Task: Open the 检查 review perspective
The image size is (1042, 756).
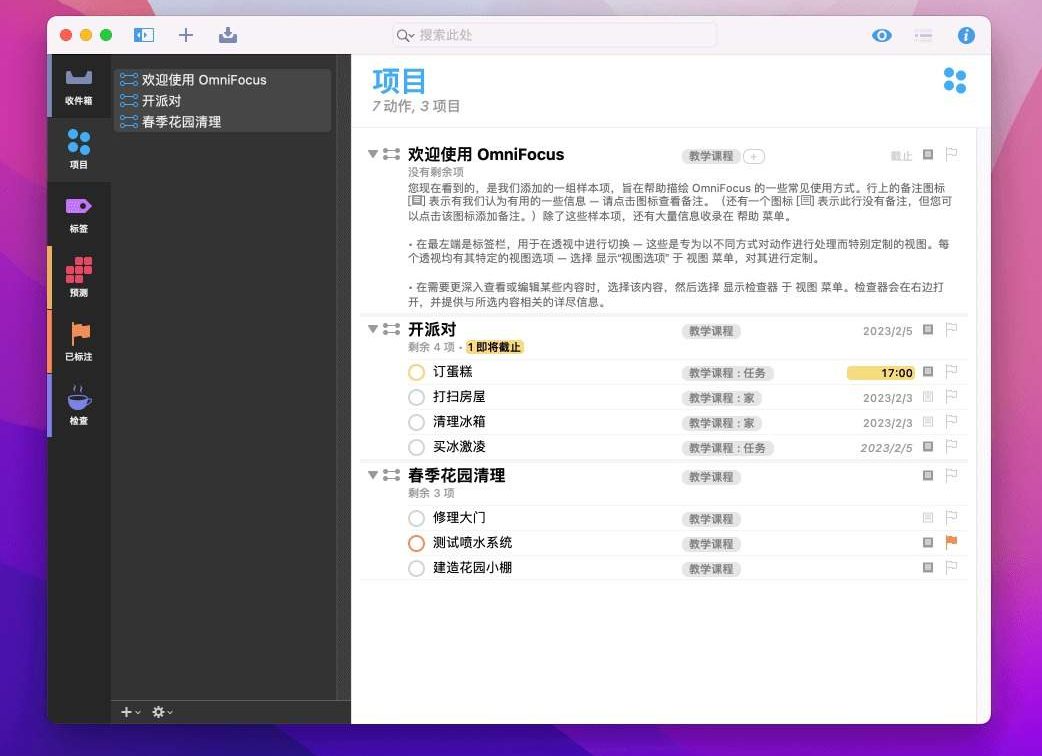Action: point(78,406)
